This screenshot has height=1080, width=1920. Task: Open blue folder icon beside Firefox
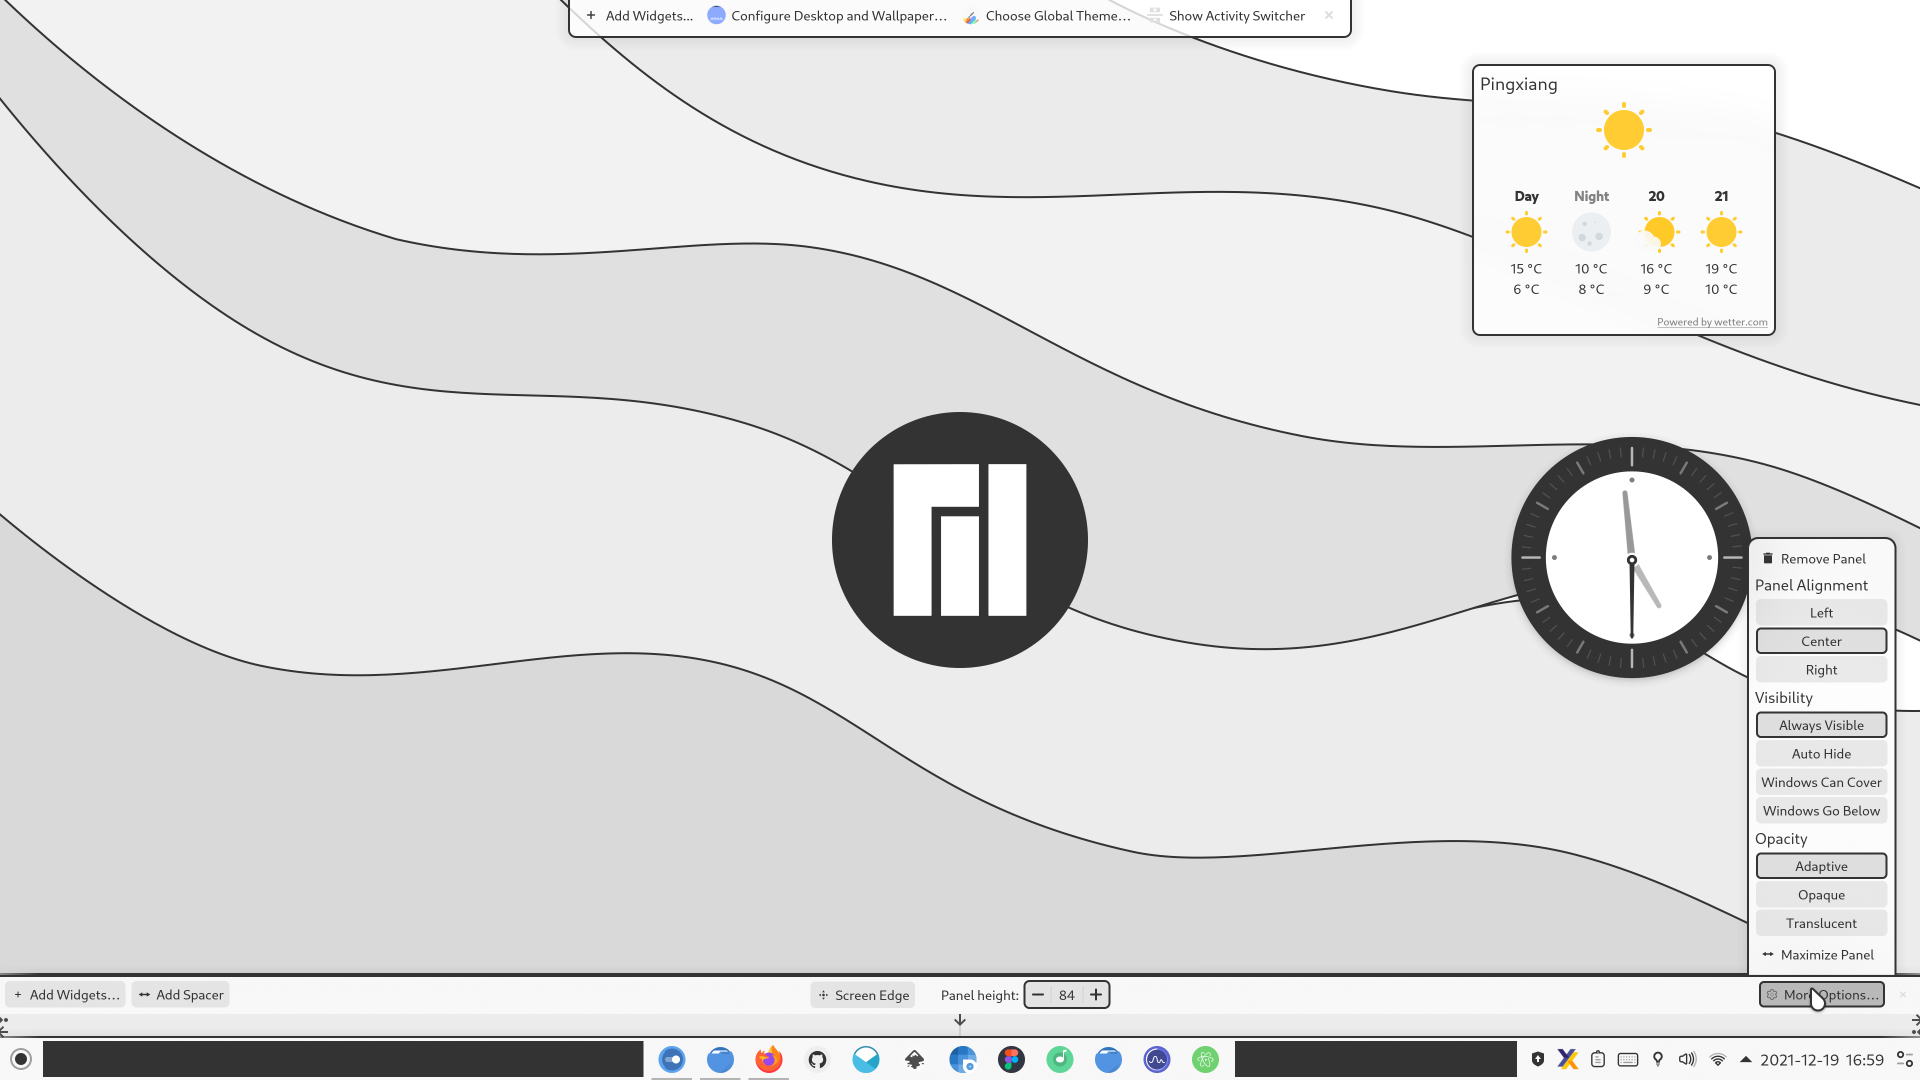(721, 1059)
